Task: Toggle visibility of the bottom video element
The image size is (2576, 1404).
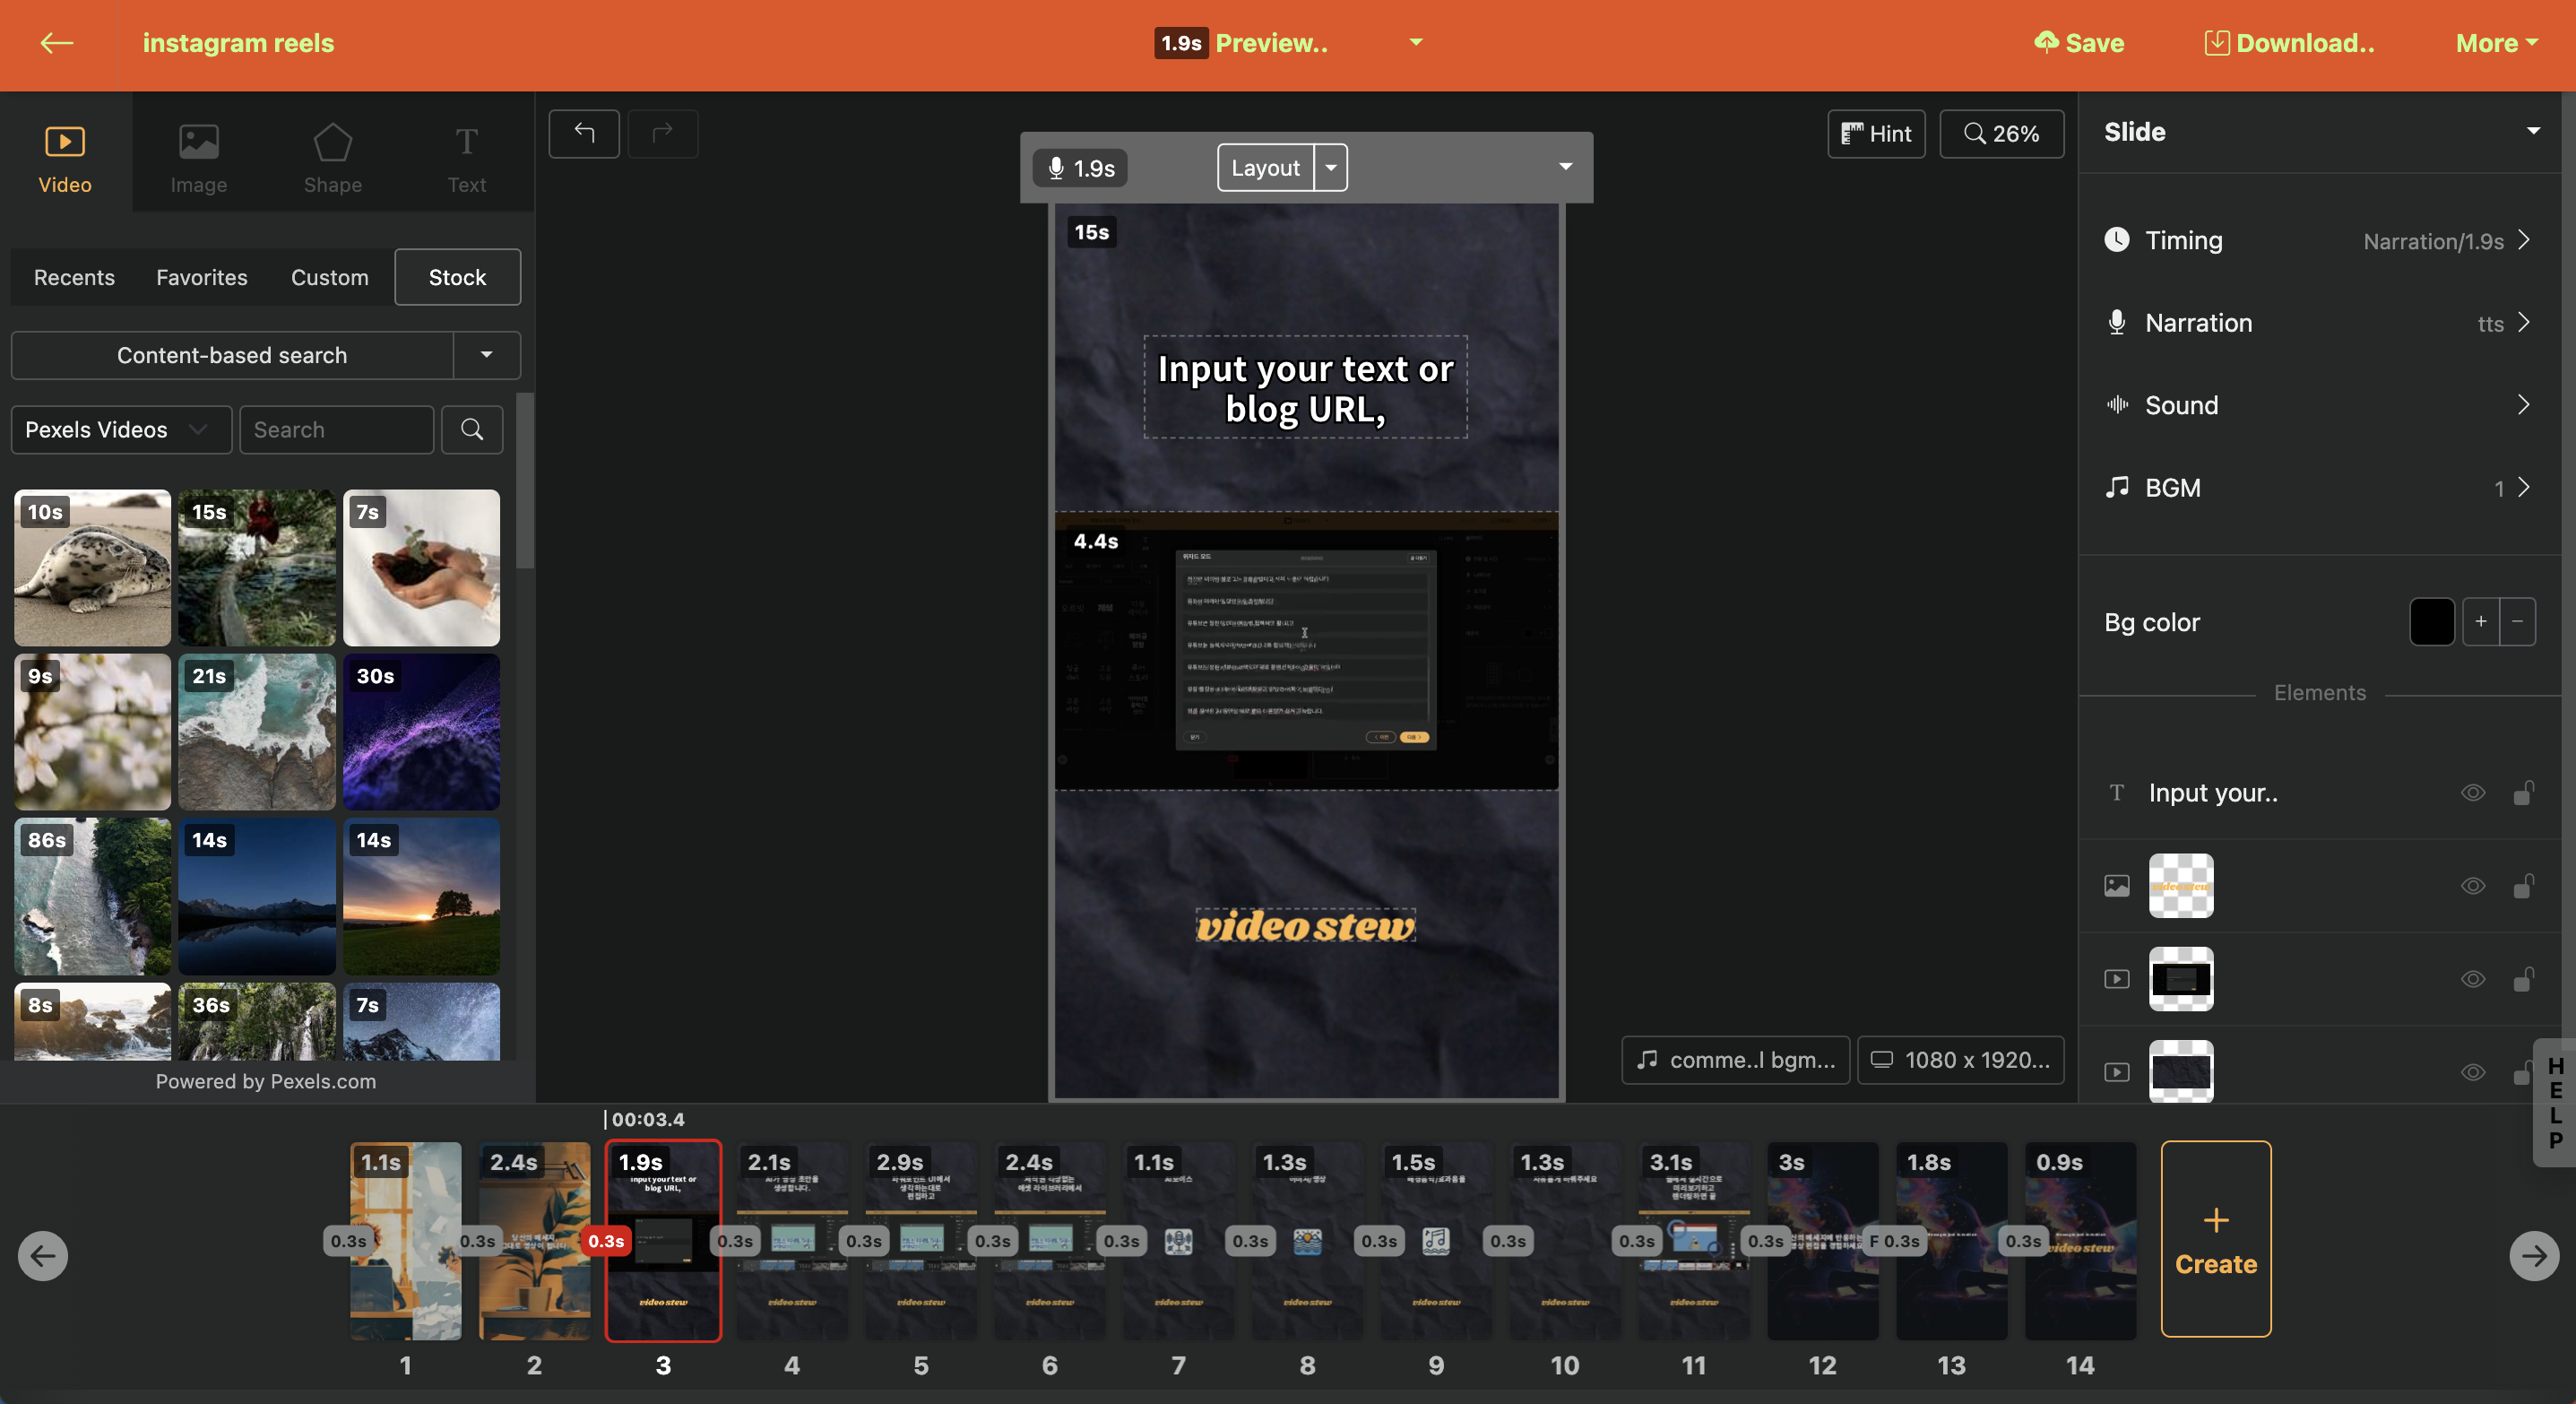Action: (2472, 1072)
